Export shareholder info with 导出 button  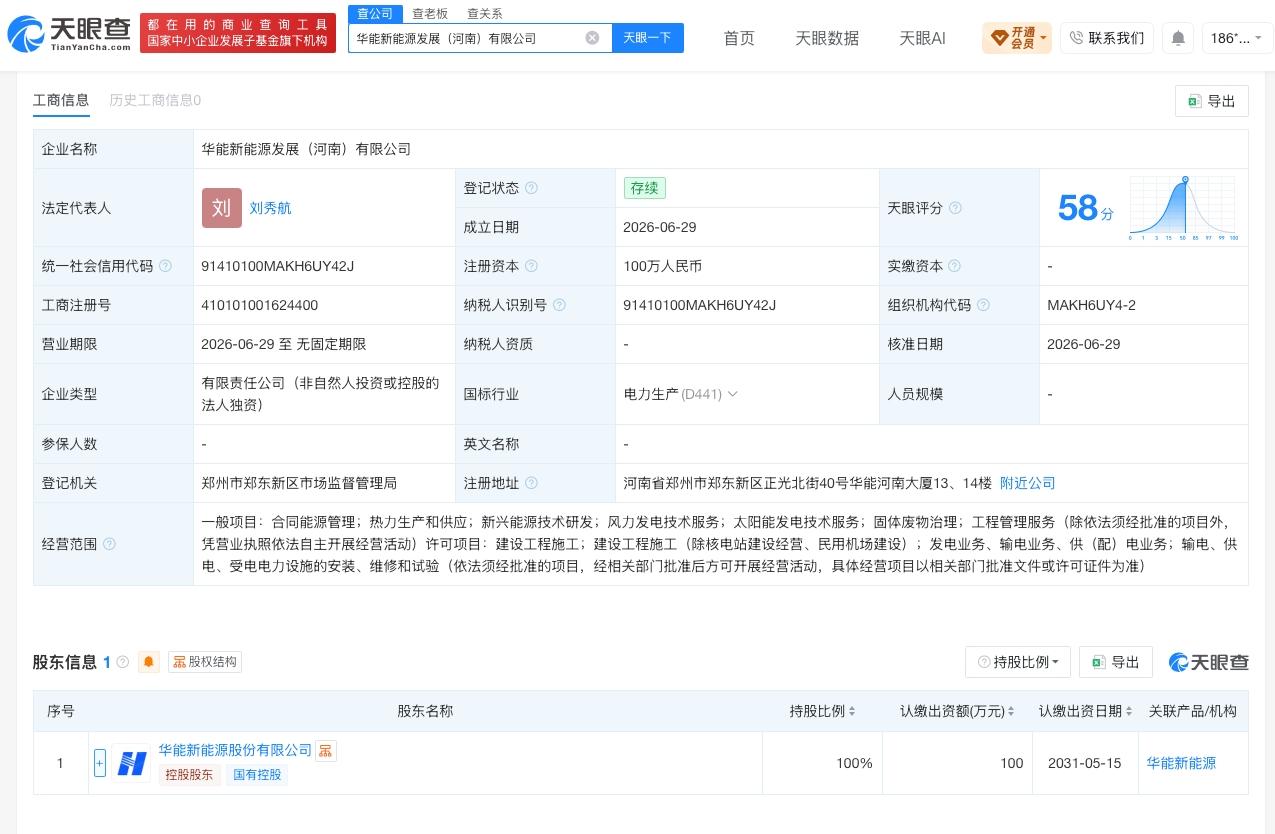point(1116,662)
